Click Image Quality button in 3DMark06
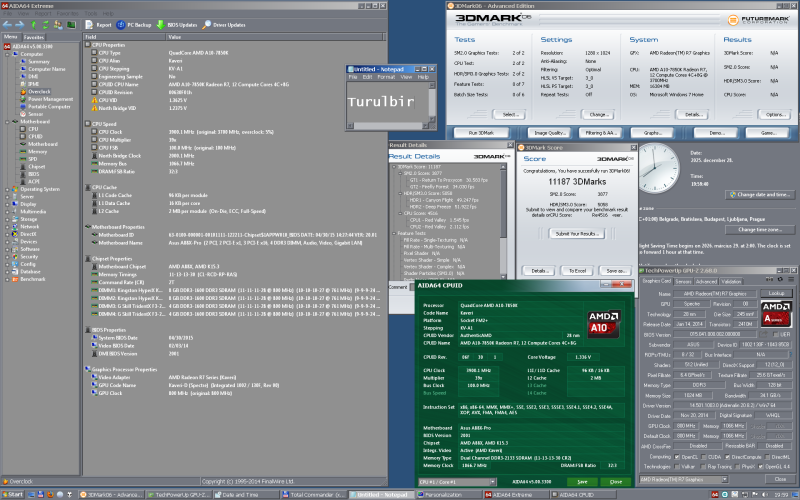This screenshot has height=500, width=800. pyautogui.click(x=549, y=133)
